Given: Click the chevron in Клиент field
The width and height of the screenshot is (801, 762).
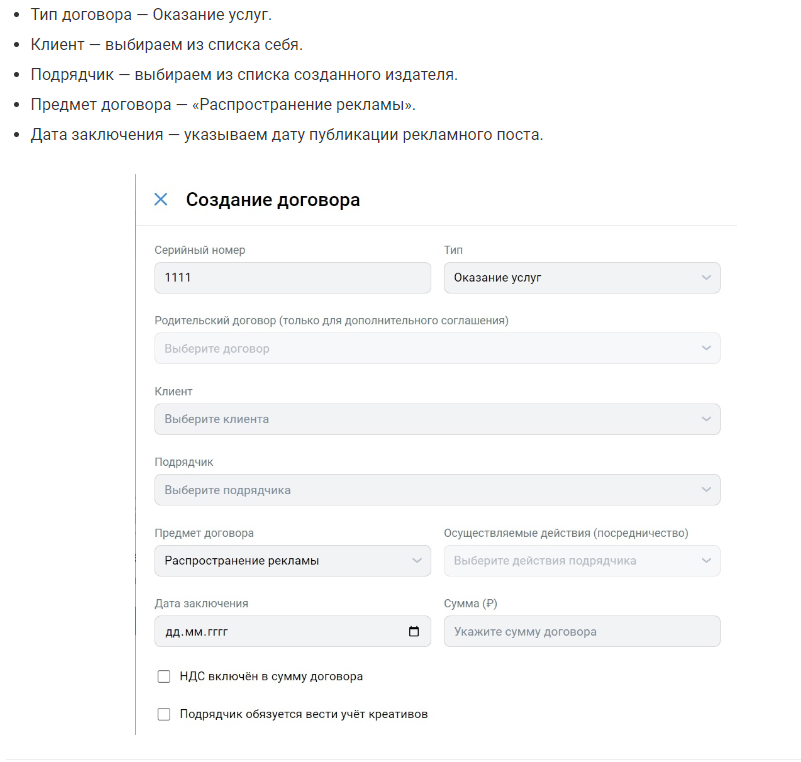Looking at the screenshot, I should 706,419.
